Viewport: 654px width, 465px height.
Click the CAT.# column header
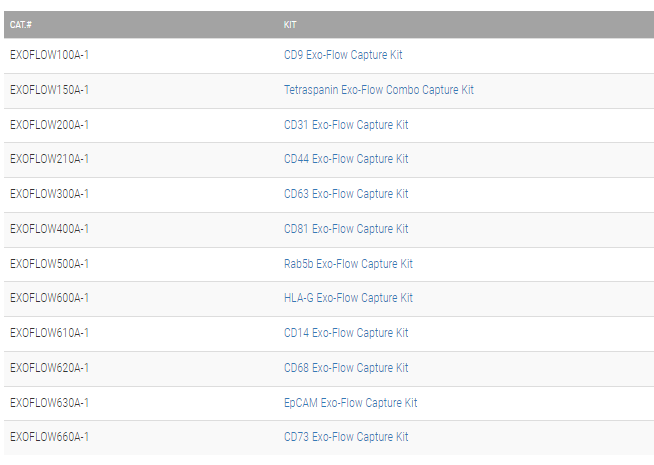point(20,24)
